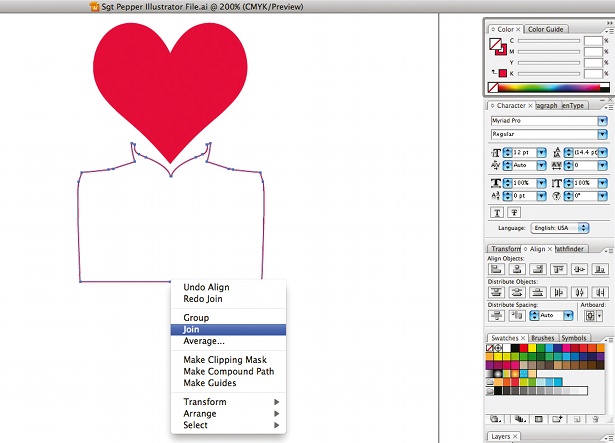Click vertical distribute top icon

[x=497, y=292]
